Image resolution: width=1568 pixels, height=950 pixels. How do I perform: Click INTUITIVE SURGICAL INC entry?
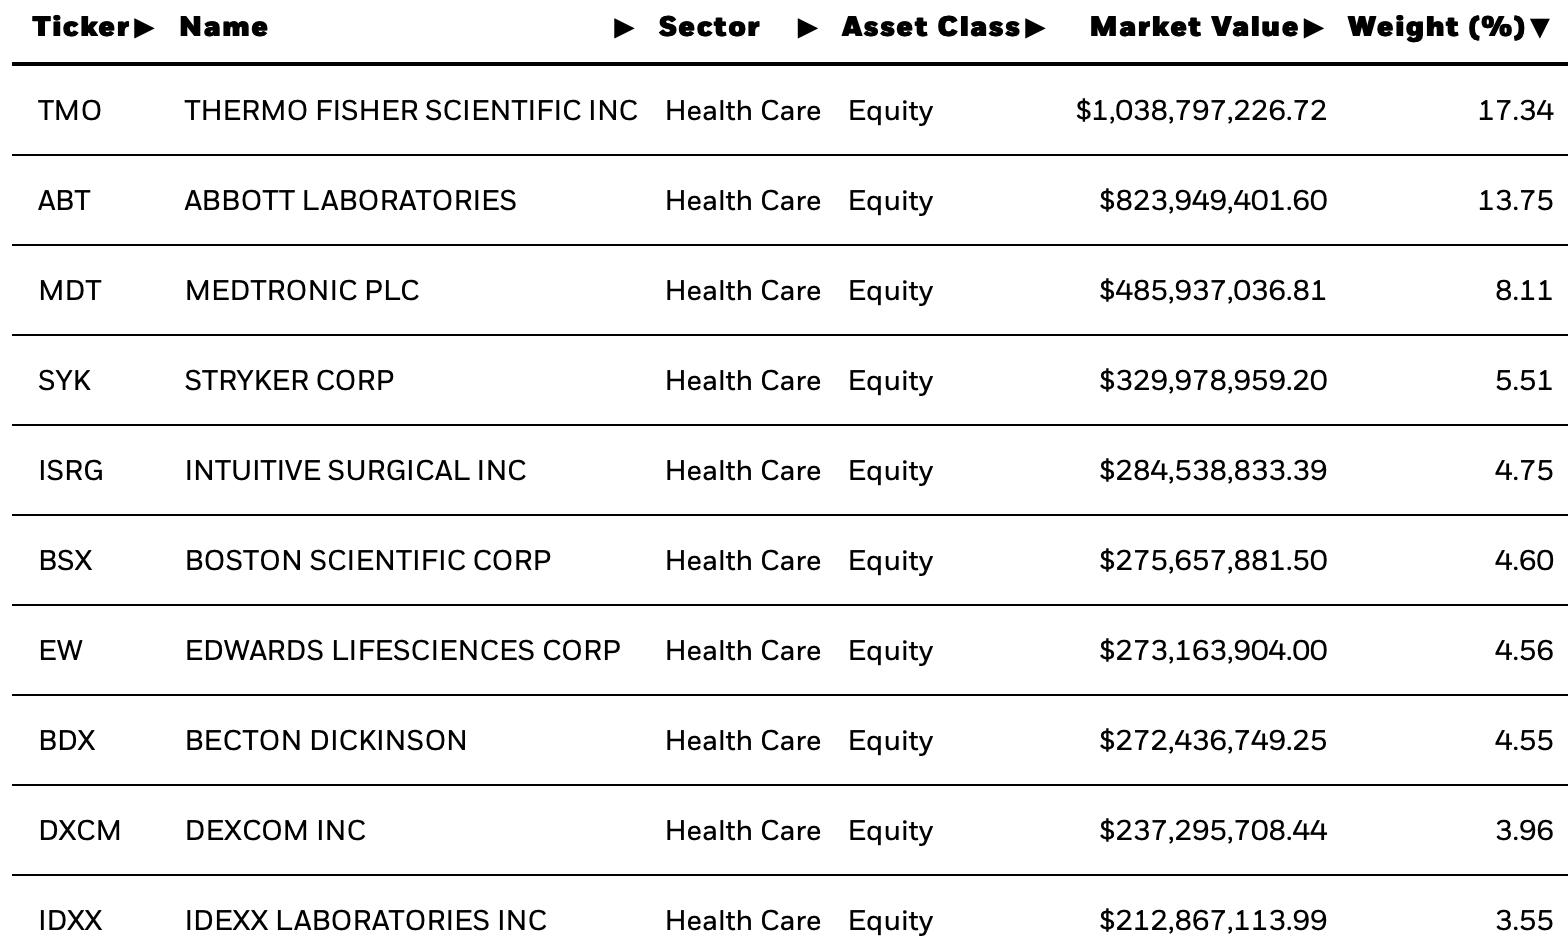[355, 470]
